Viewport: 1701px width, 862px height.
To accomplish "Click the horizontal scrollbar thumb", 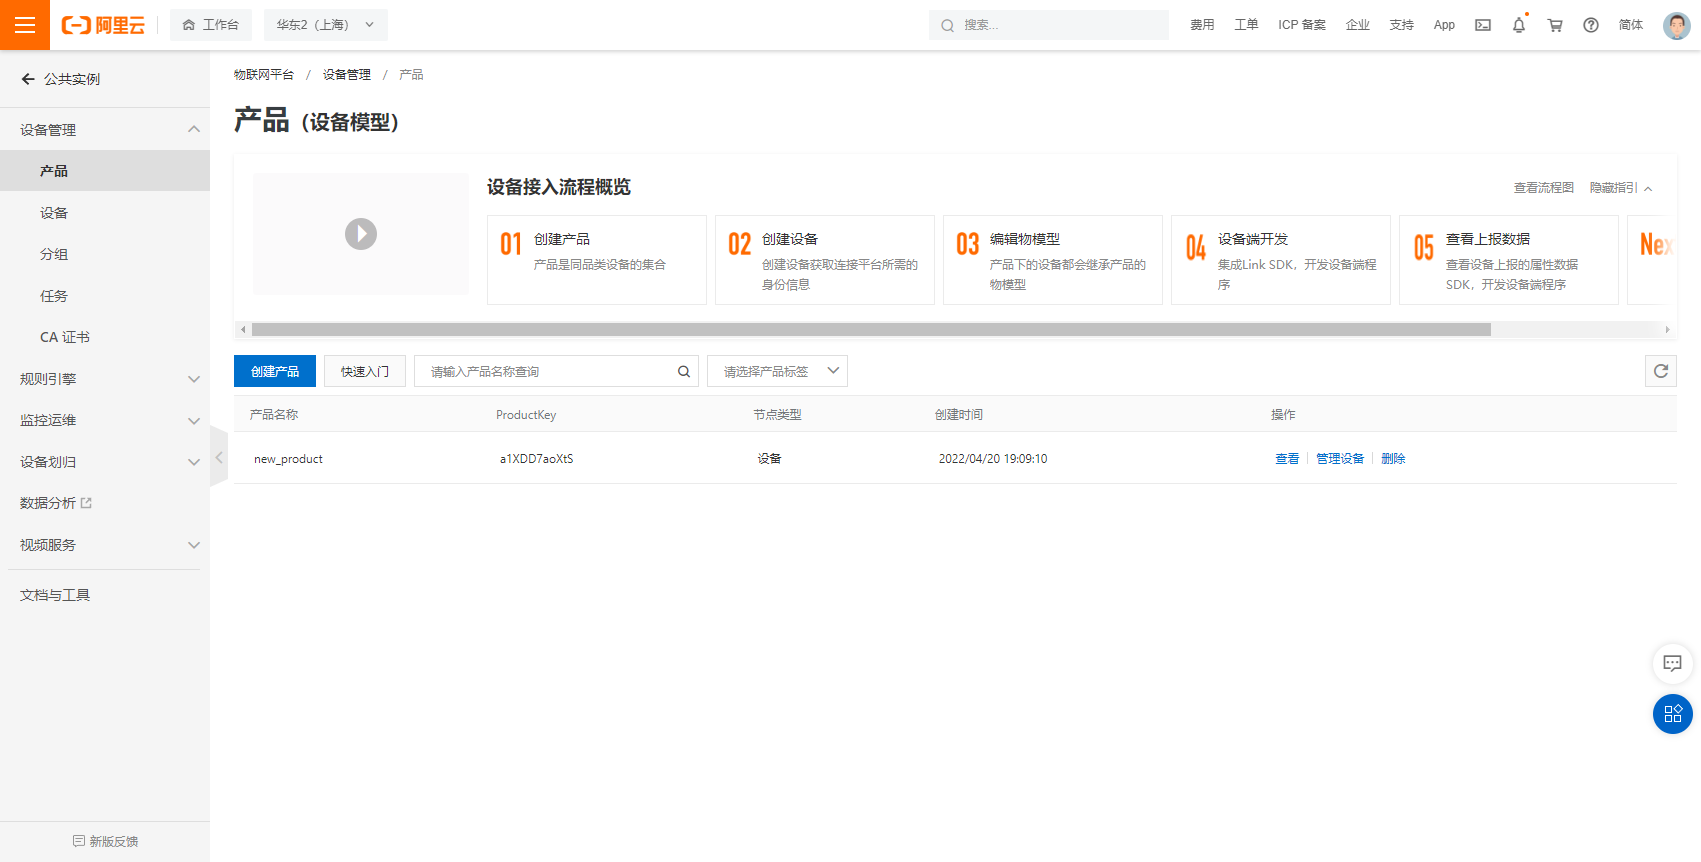I will pyautogui.click(x=871, y=329).
